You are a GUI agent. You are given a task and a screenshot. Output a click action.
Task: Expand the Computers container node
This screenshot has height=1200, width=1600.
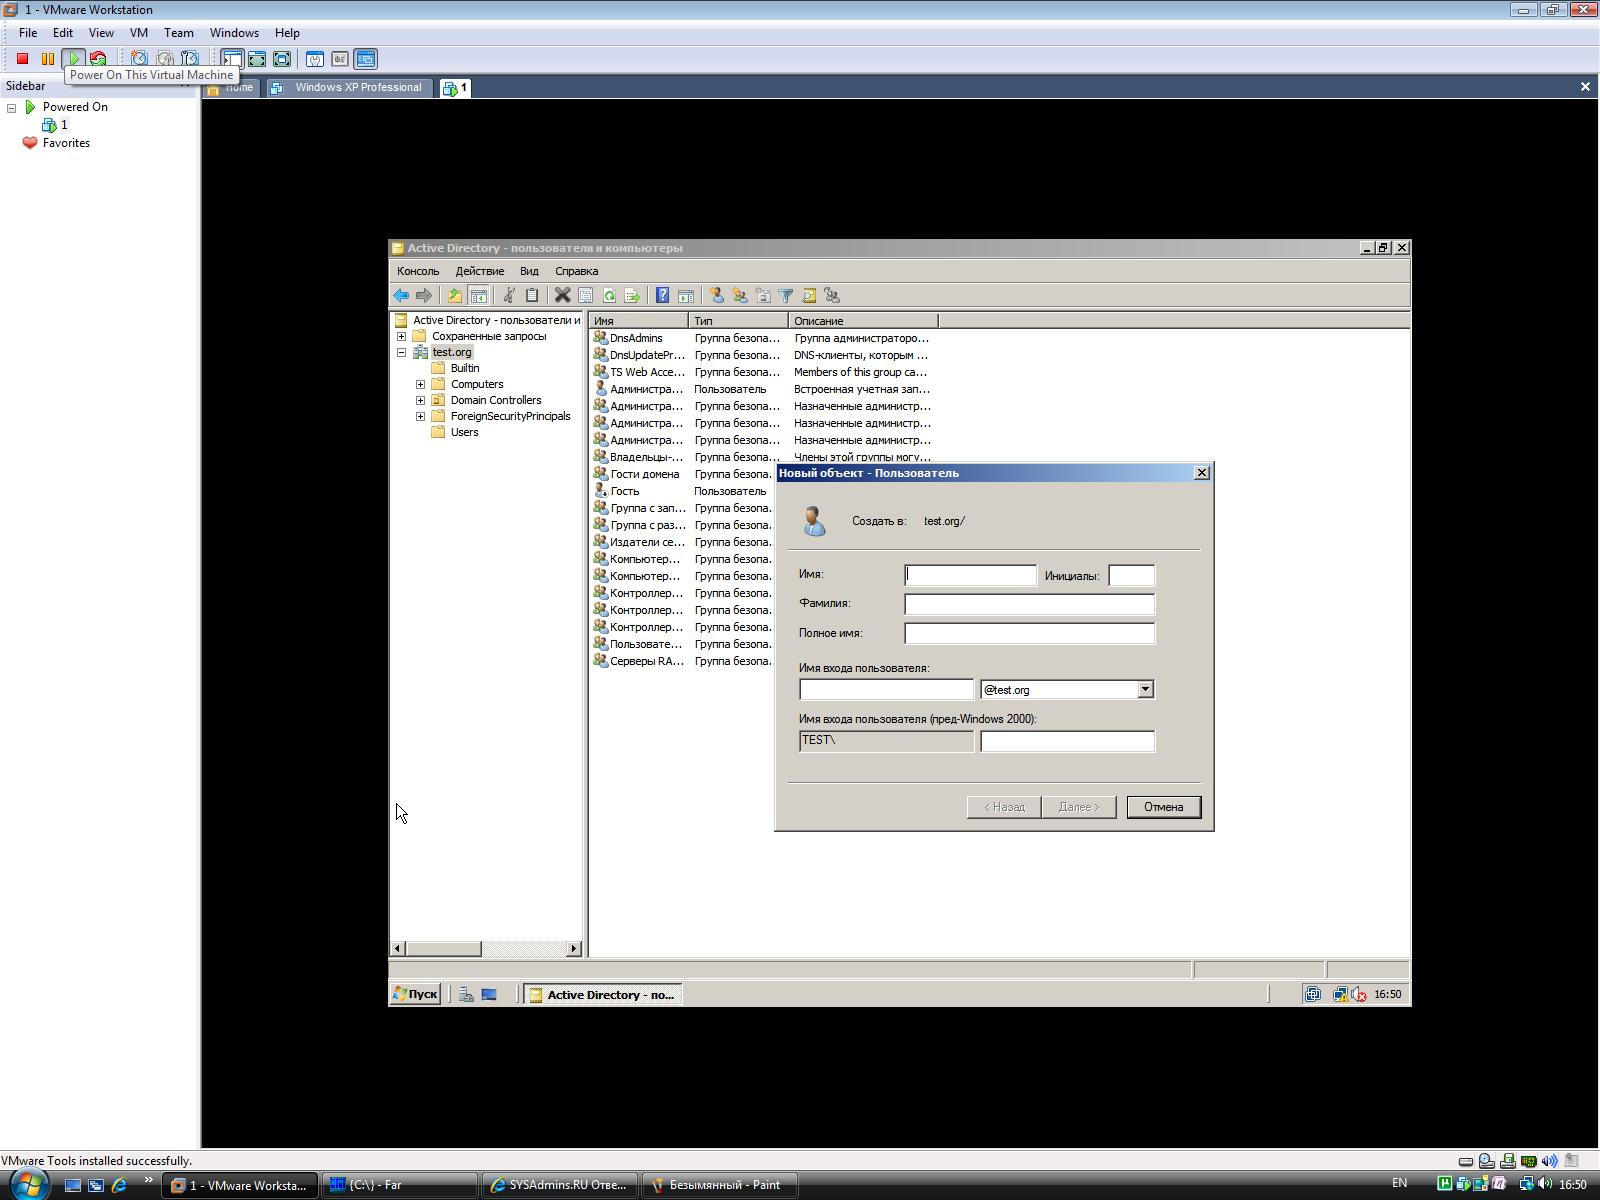click(421, 384)
